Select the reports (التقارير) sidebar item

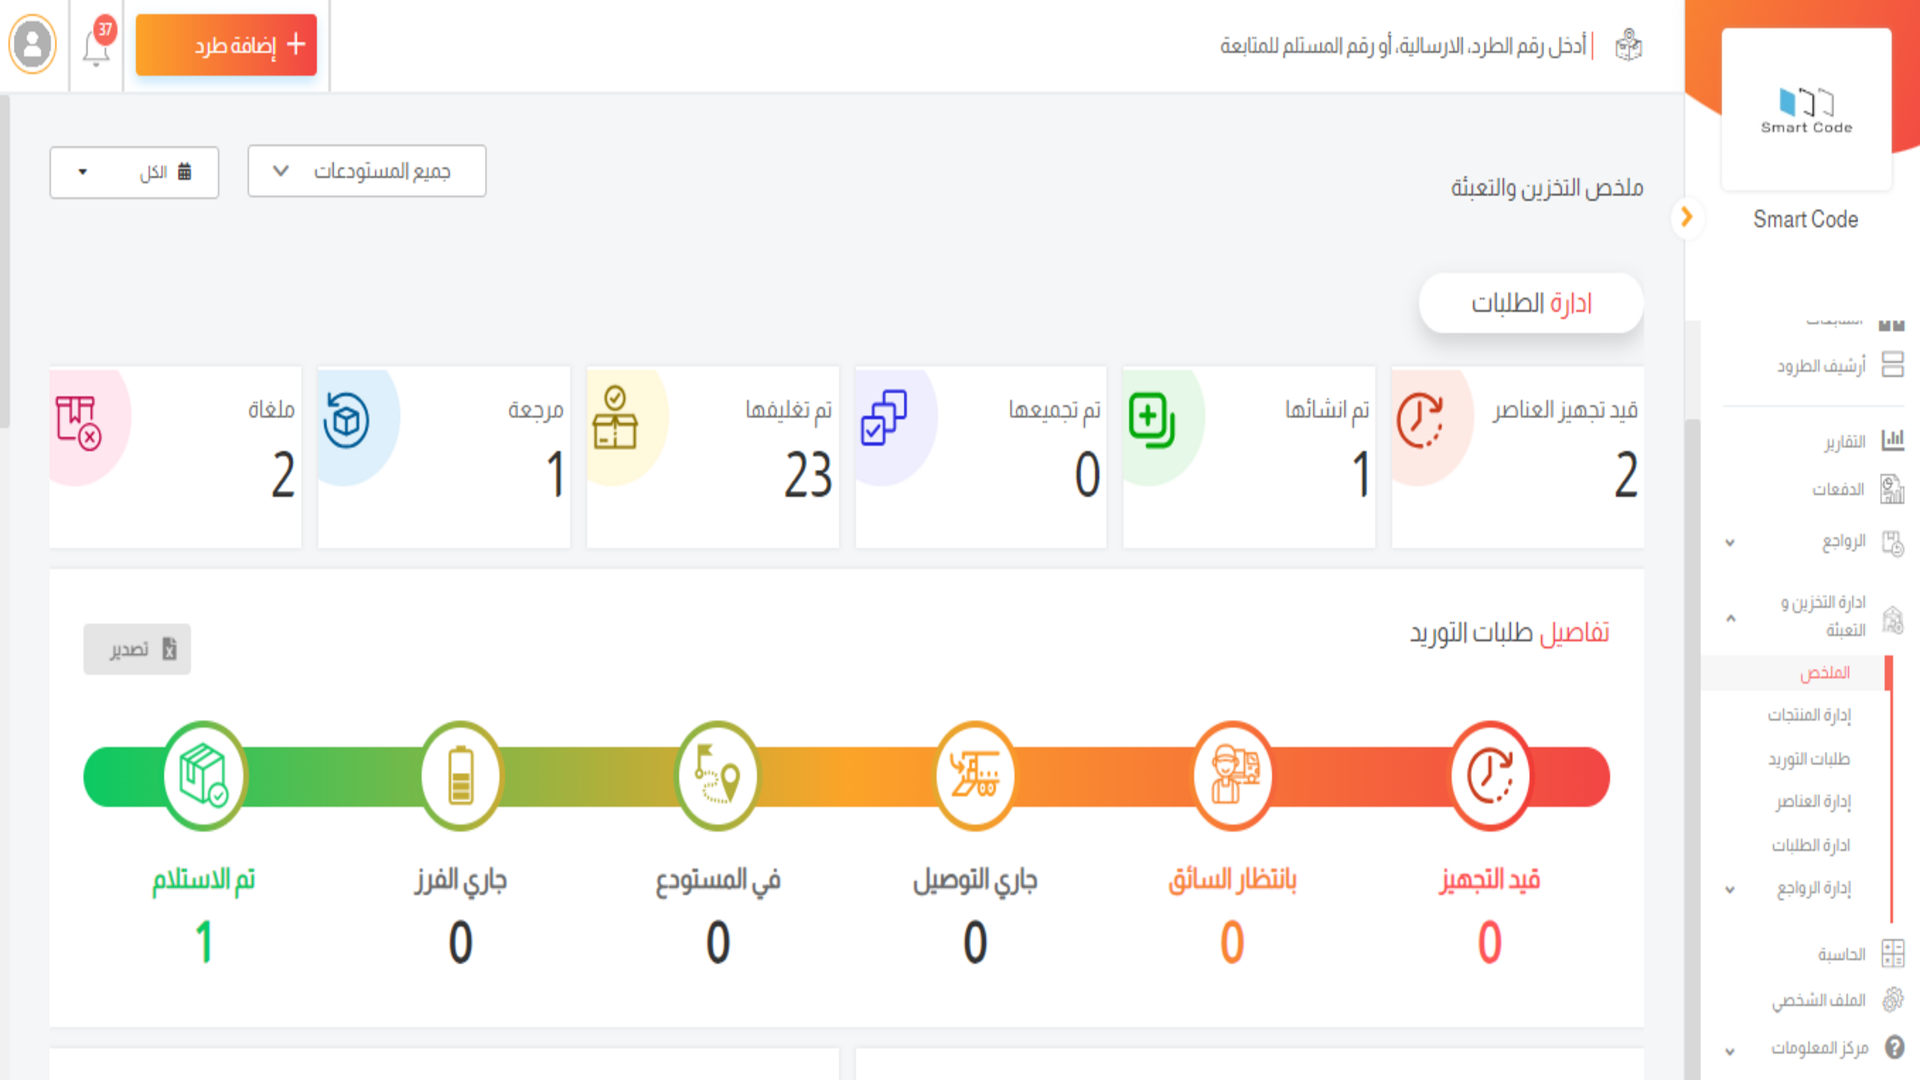[1845, 441]
